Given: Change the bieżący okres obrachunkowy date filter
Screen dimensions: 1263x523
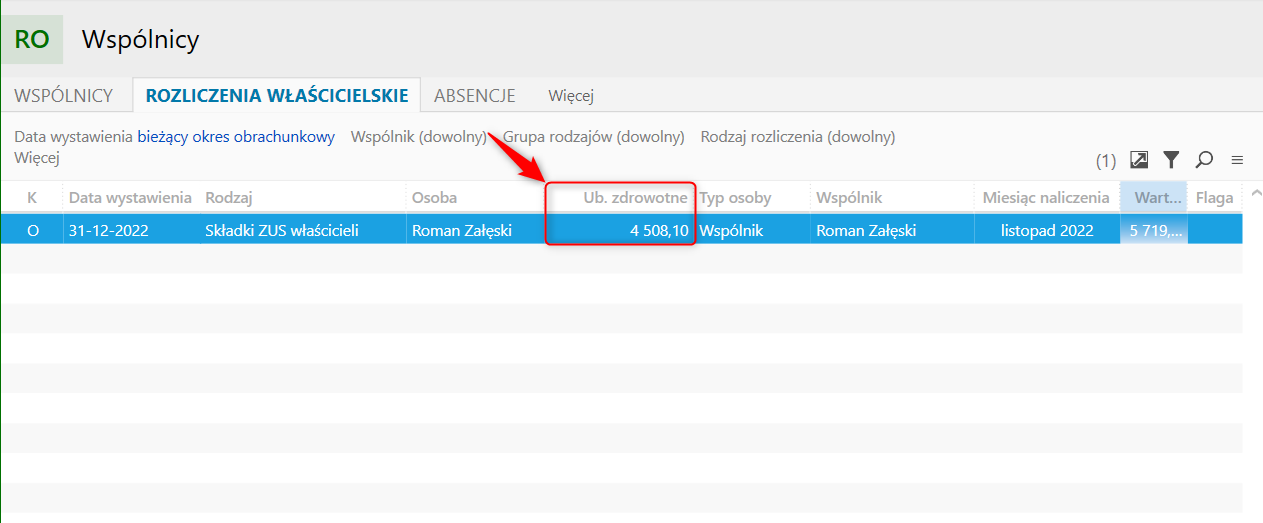Looking at the screenshot, I should (x=236, y=137).
